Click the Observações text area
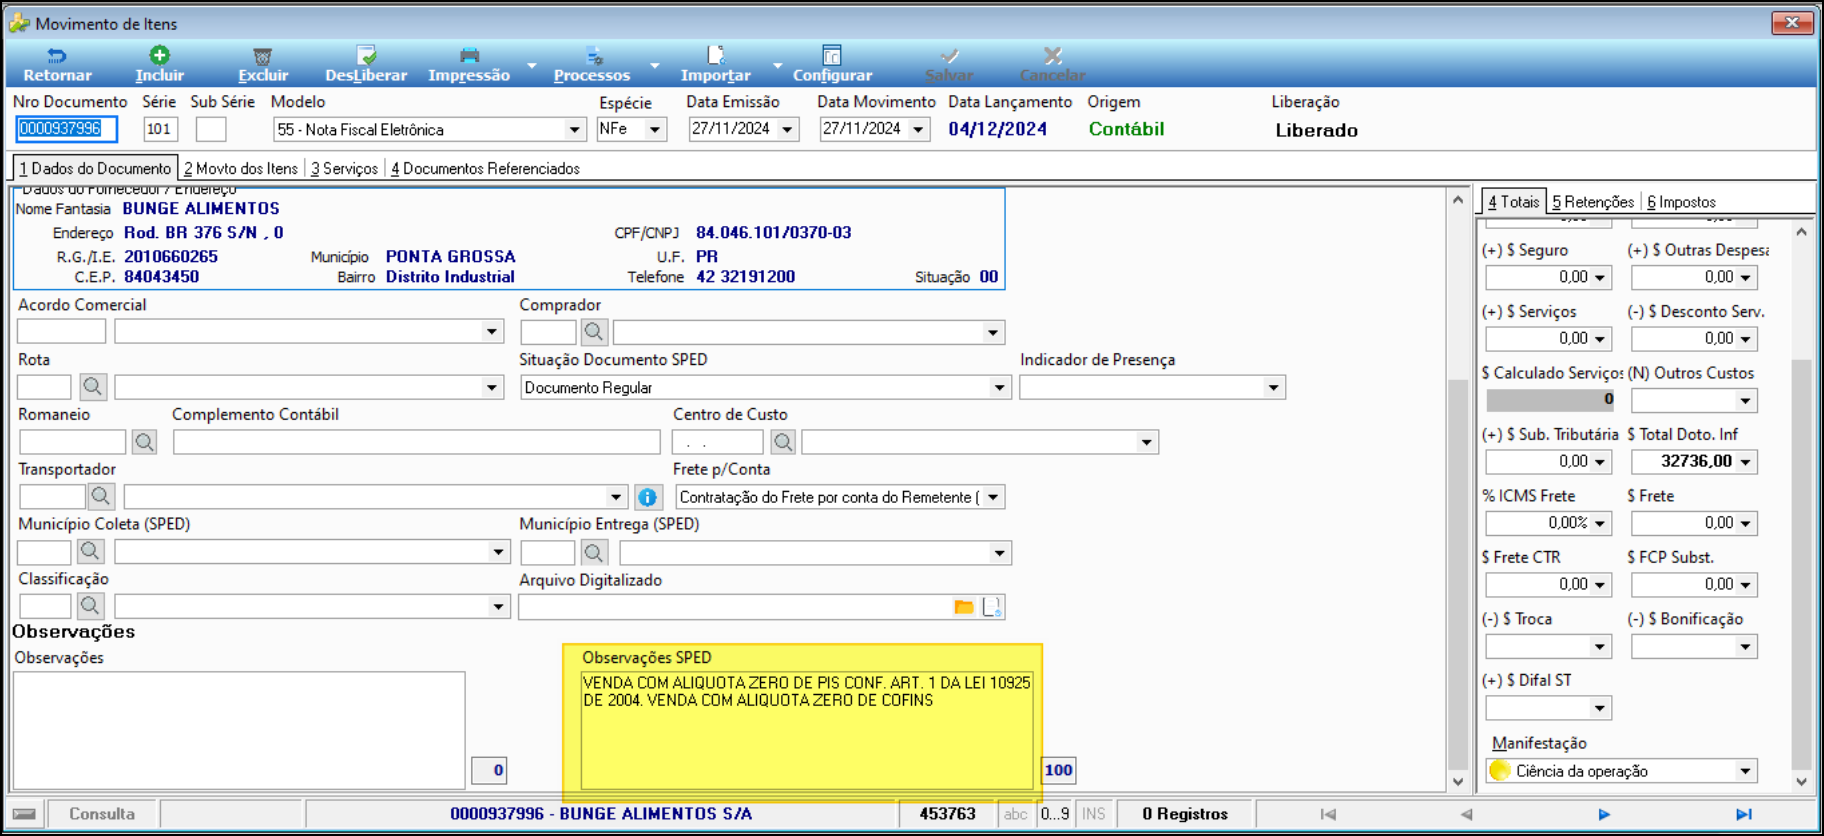 [239, 730]
